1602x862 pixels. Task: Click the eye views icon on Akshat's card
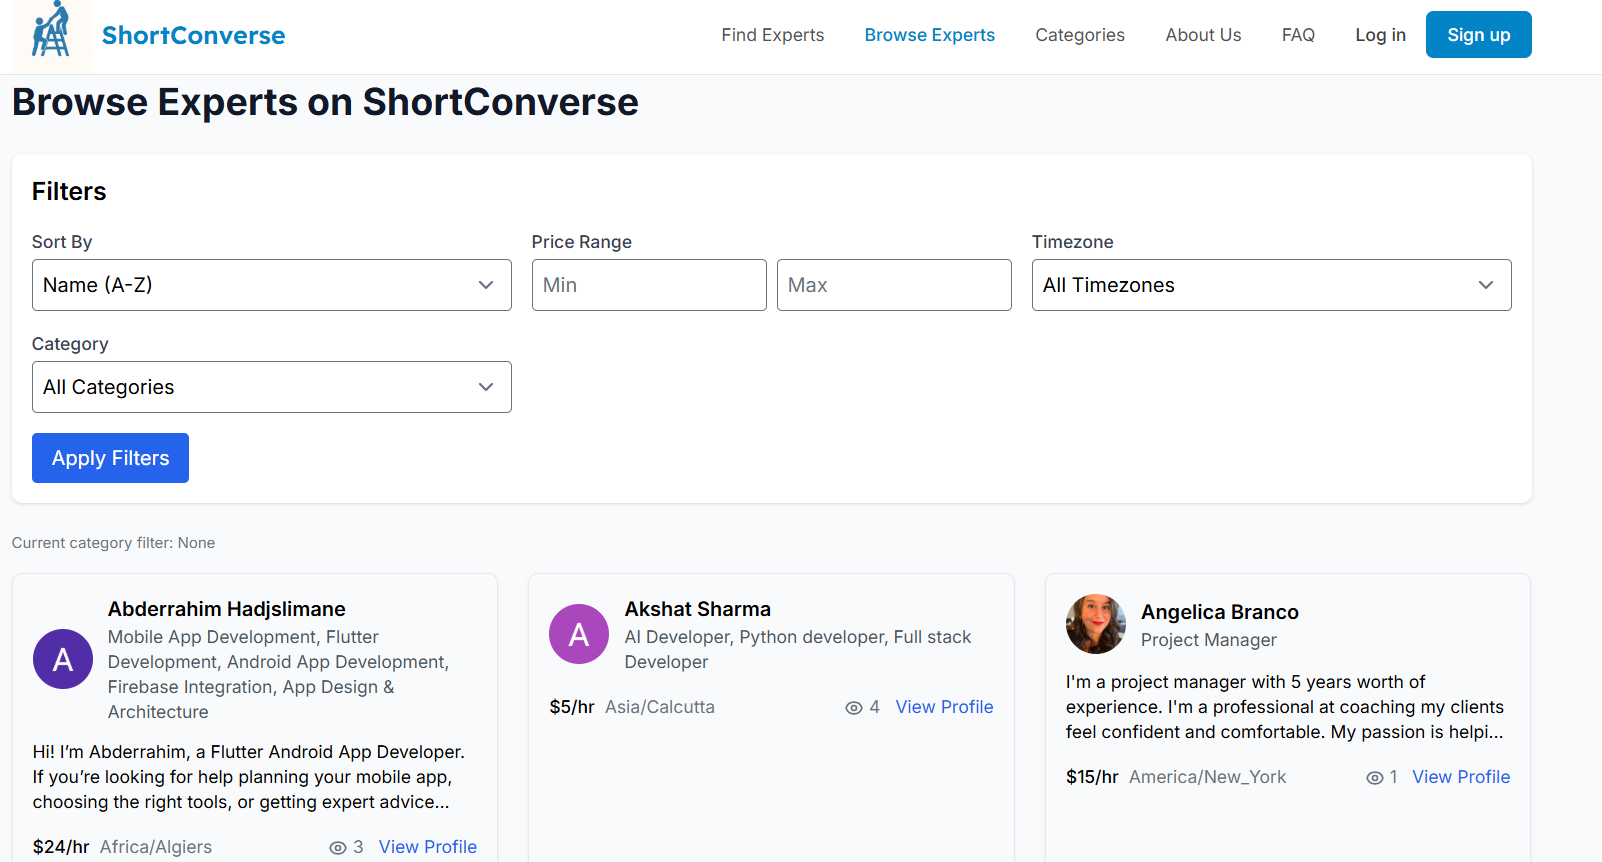(854, 708)
